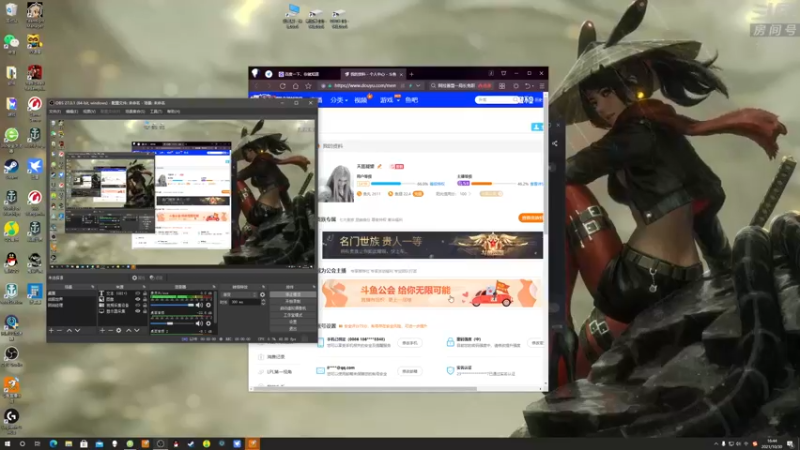Select the active Douyu personal center tab
Viewport: 800px width, 450px height.
[372, 74]
